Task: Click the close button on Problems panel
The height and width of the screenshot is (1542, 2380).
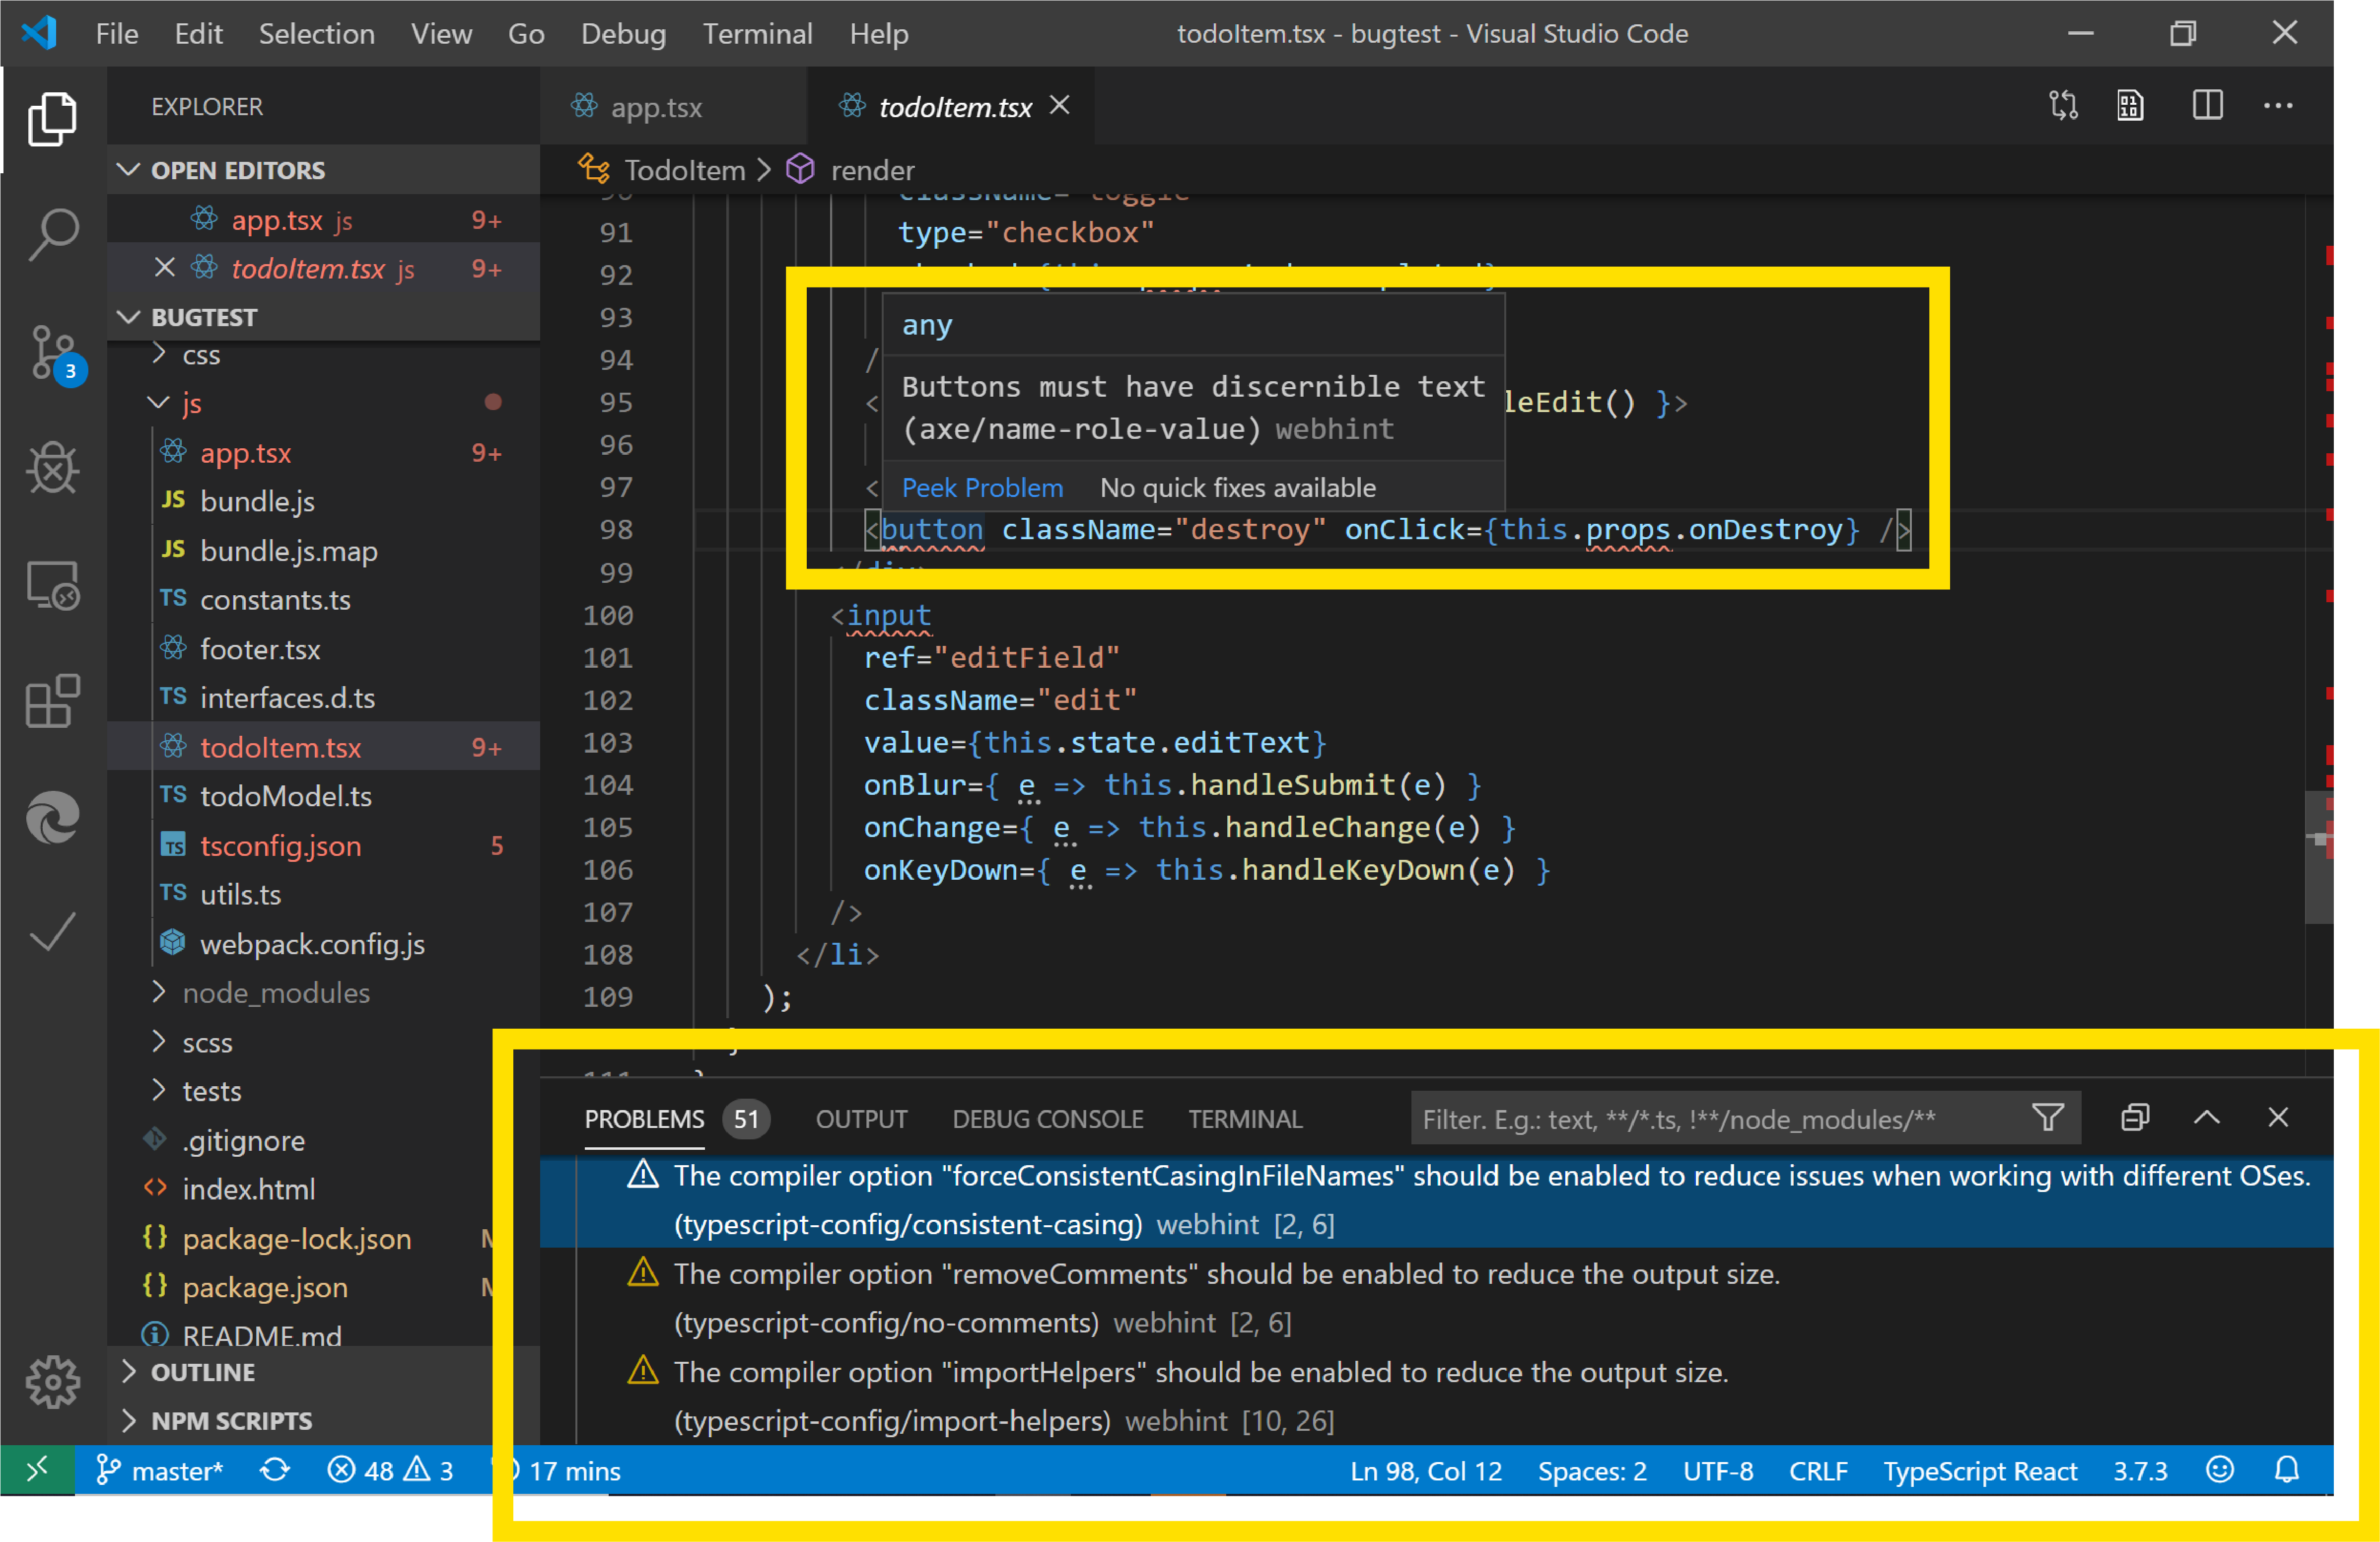Action: click(x=2279, y=1117)
